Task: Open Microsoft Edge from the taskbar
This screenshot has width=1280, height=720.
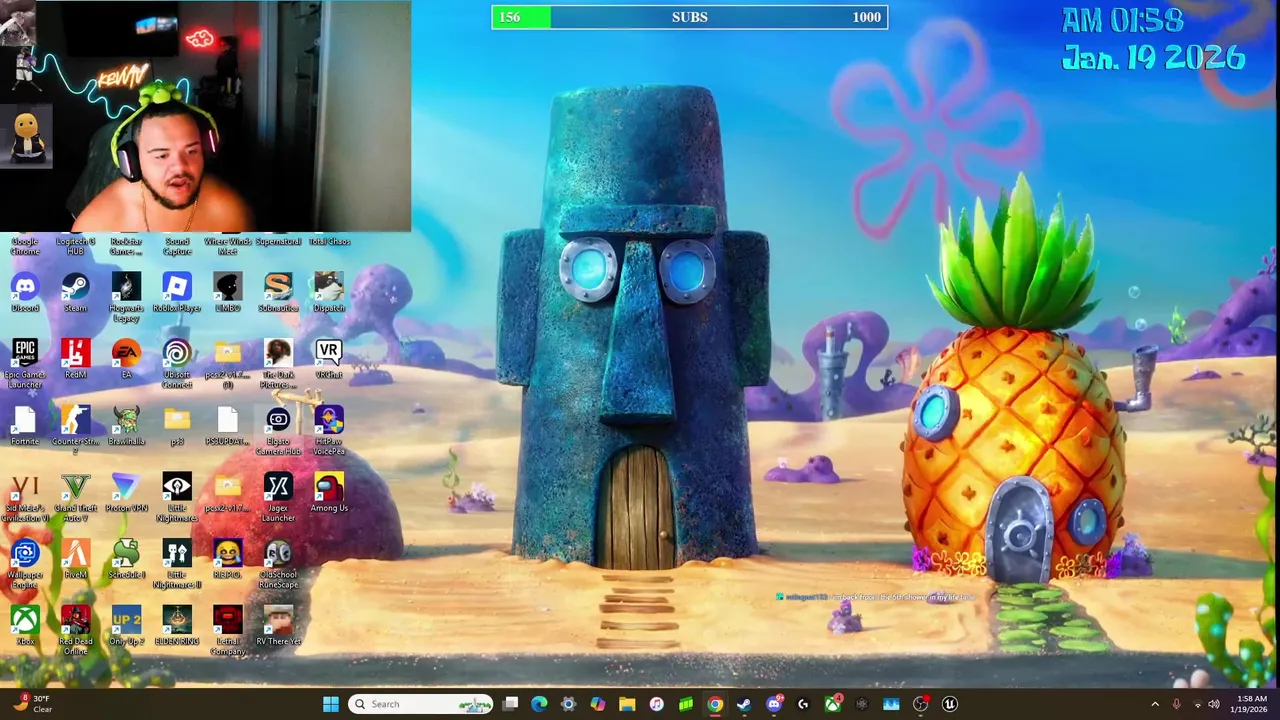Action: [539, 704]
